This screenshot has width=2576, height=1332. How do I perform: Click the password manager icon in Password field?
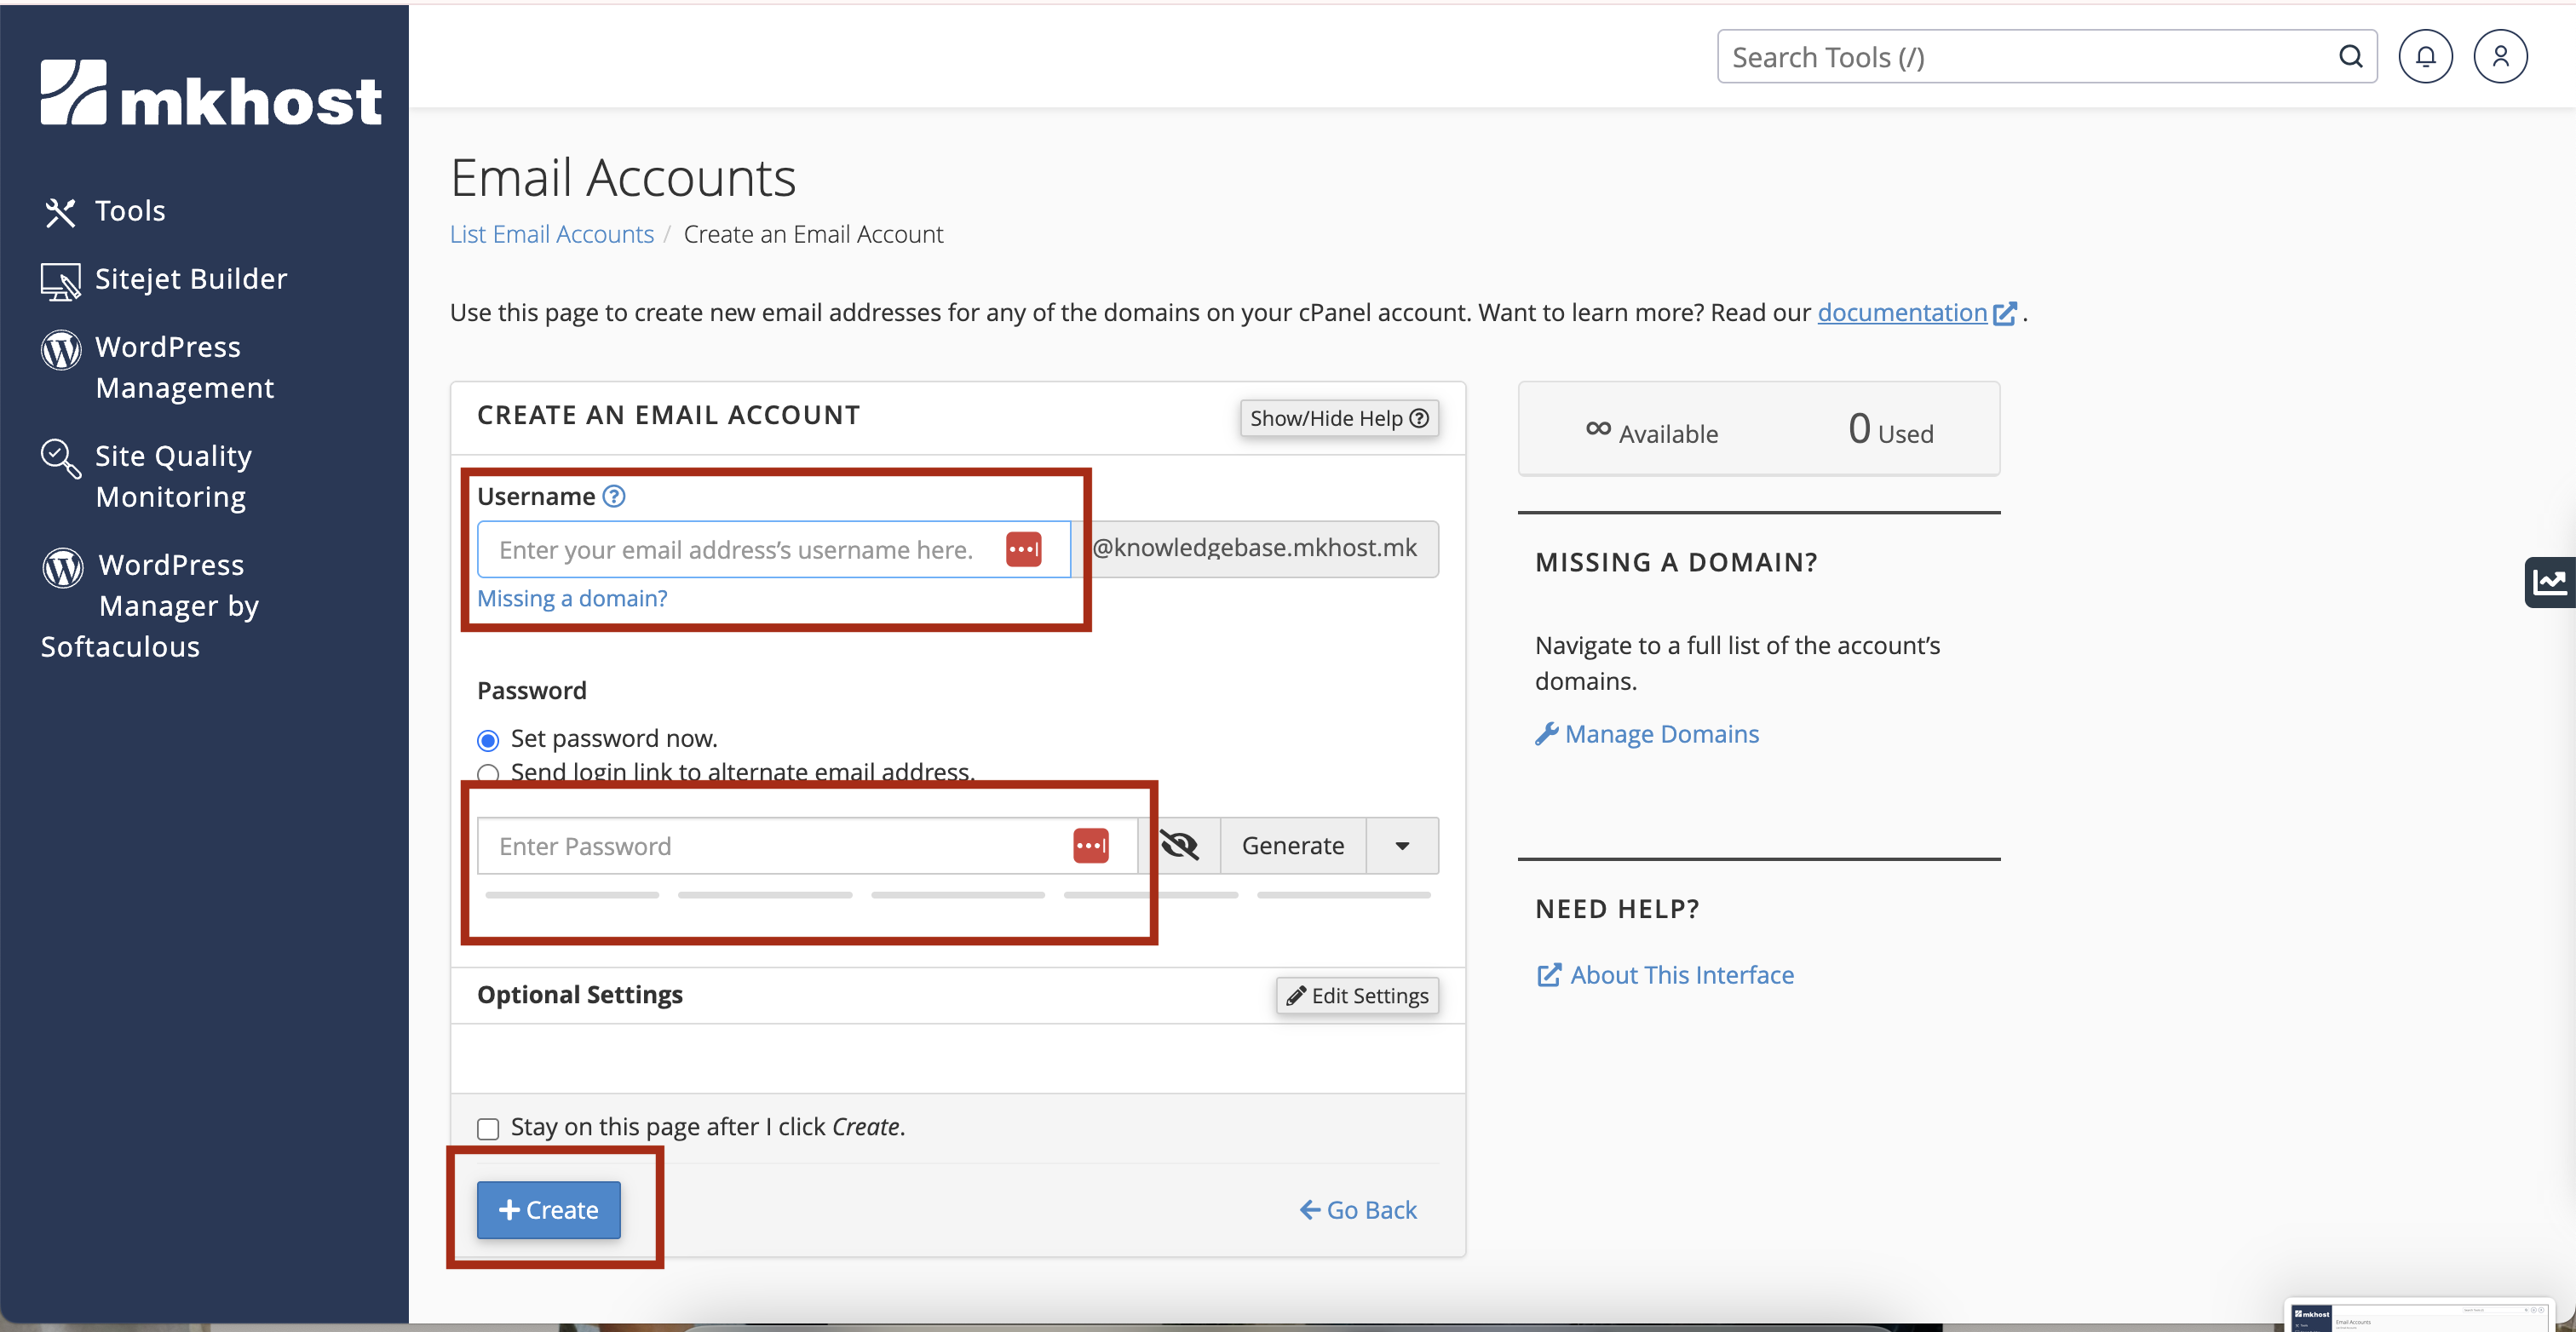[1090, 846]
